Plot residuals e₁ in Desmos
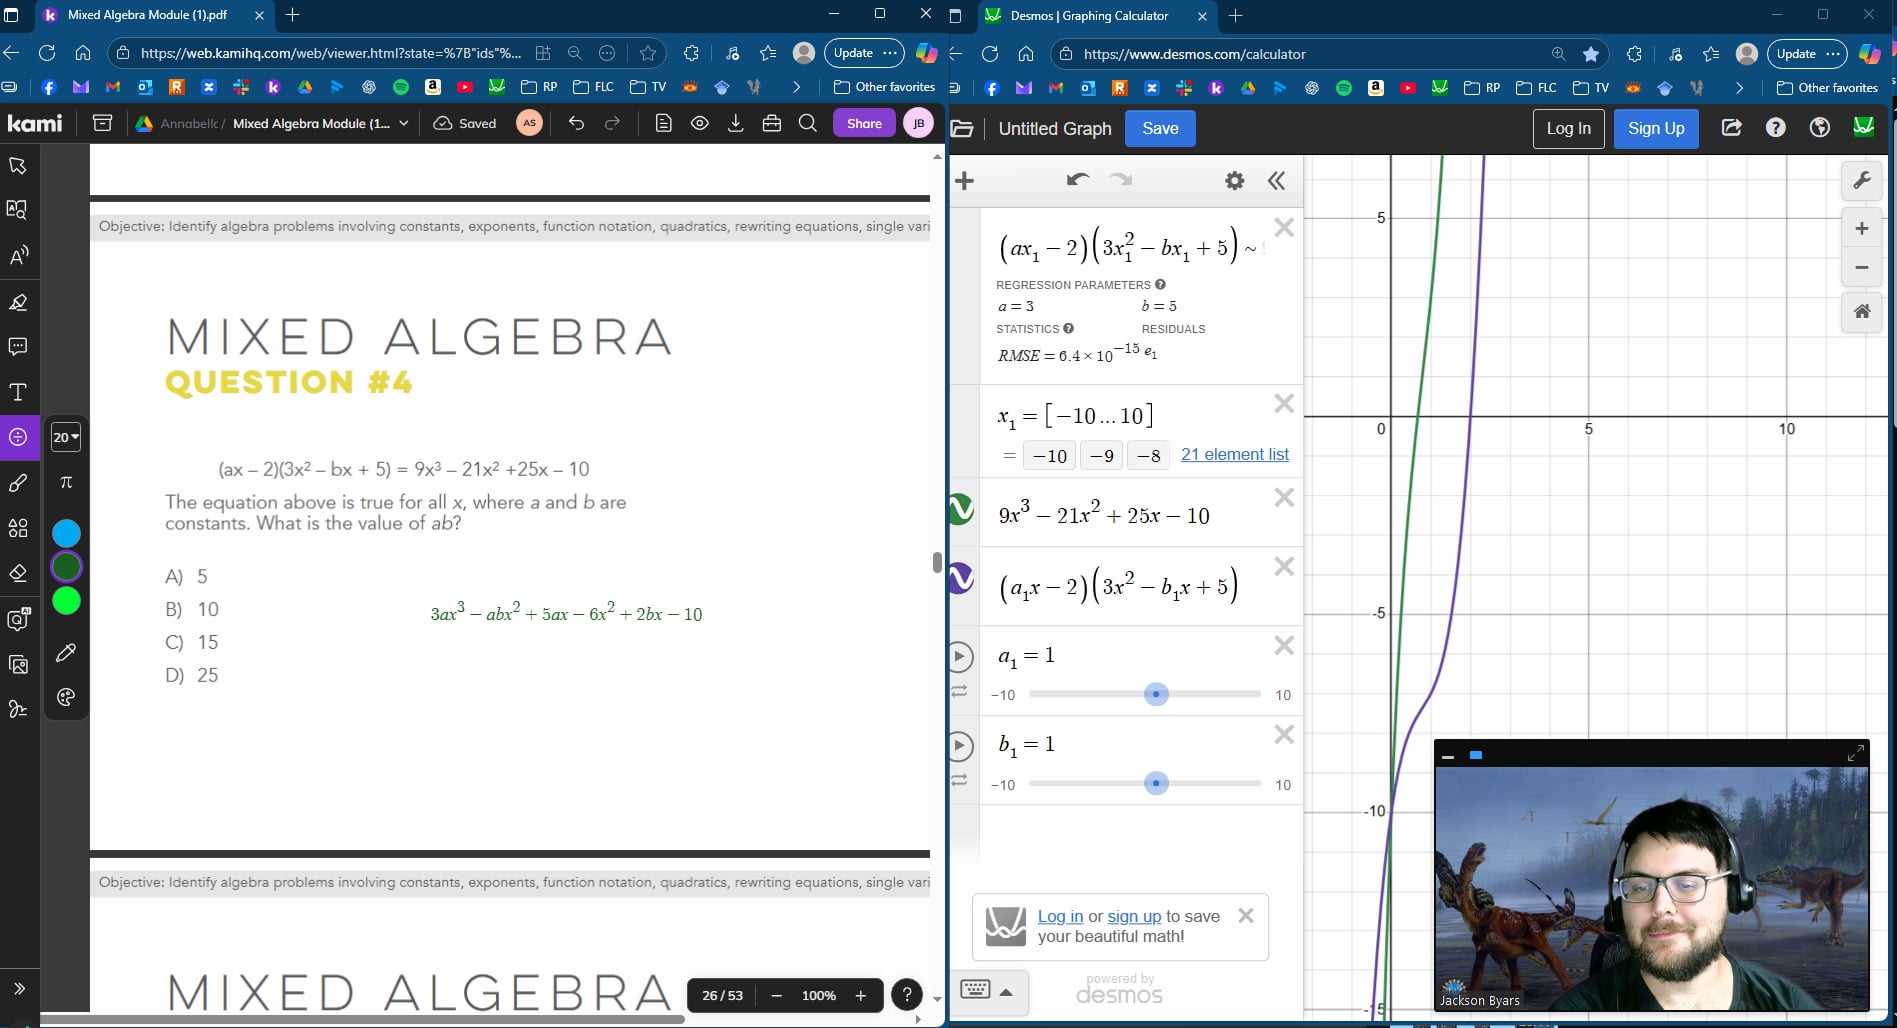This screenshot has width=1897, height=1028. tap(1150, 352)
